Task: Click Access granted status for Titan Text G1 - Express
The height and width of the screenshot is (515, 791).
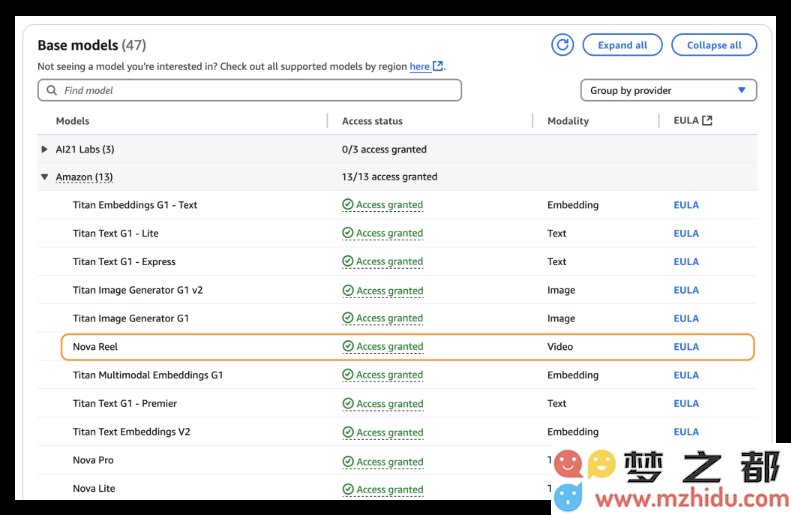Action: [383, 261]
